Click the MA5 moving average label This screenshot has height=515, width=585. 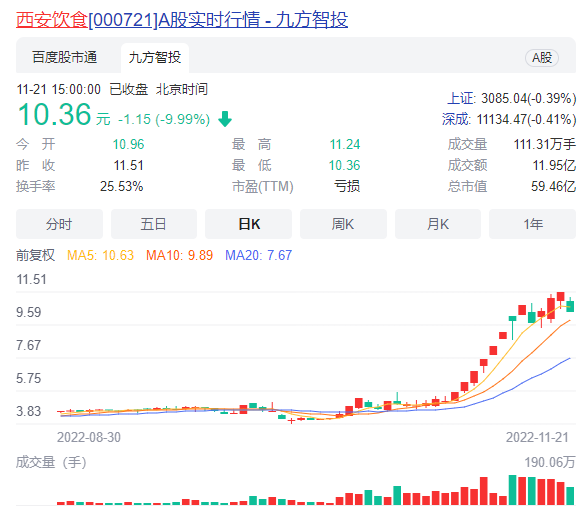tap(100, 255)
